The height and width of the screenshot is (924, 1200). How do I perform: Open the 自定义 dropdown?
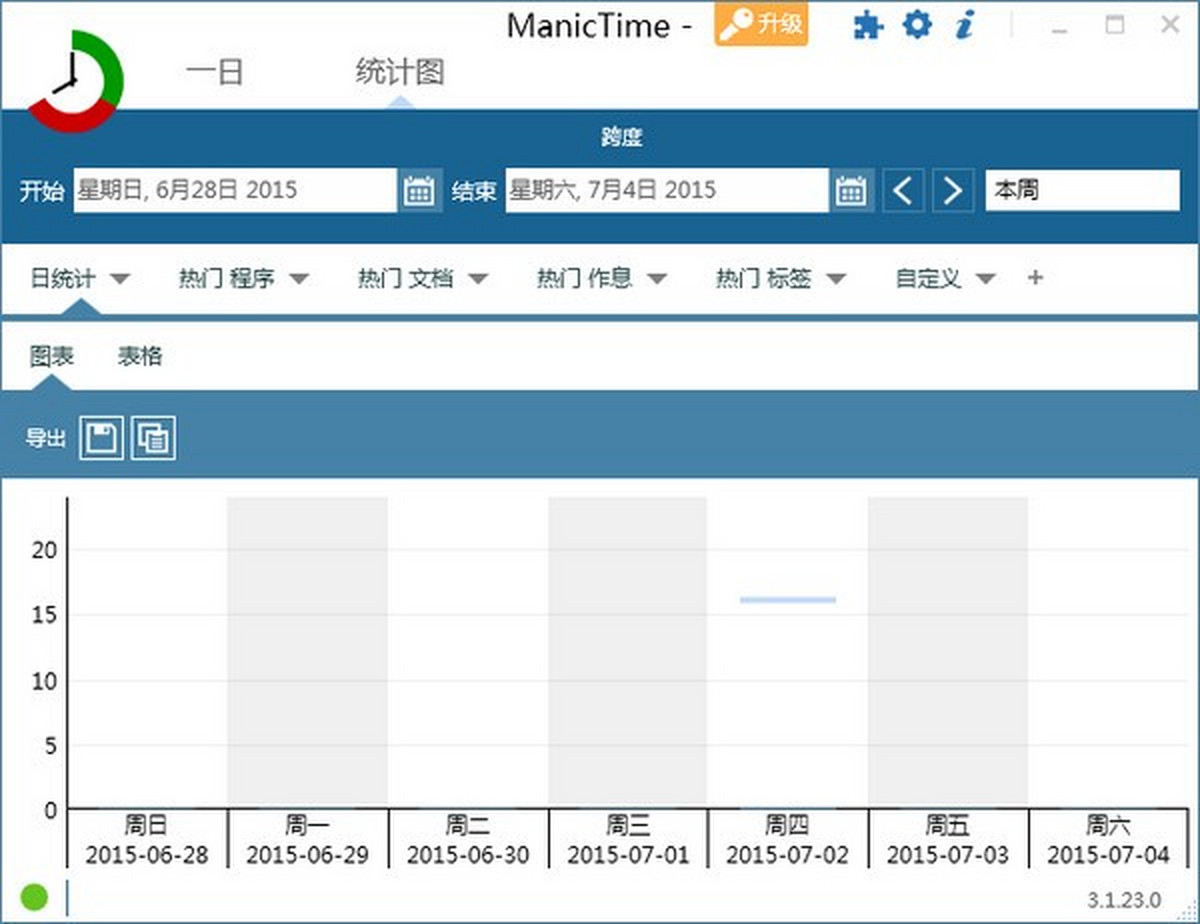(x=985, y=279)
